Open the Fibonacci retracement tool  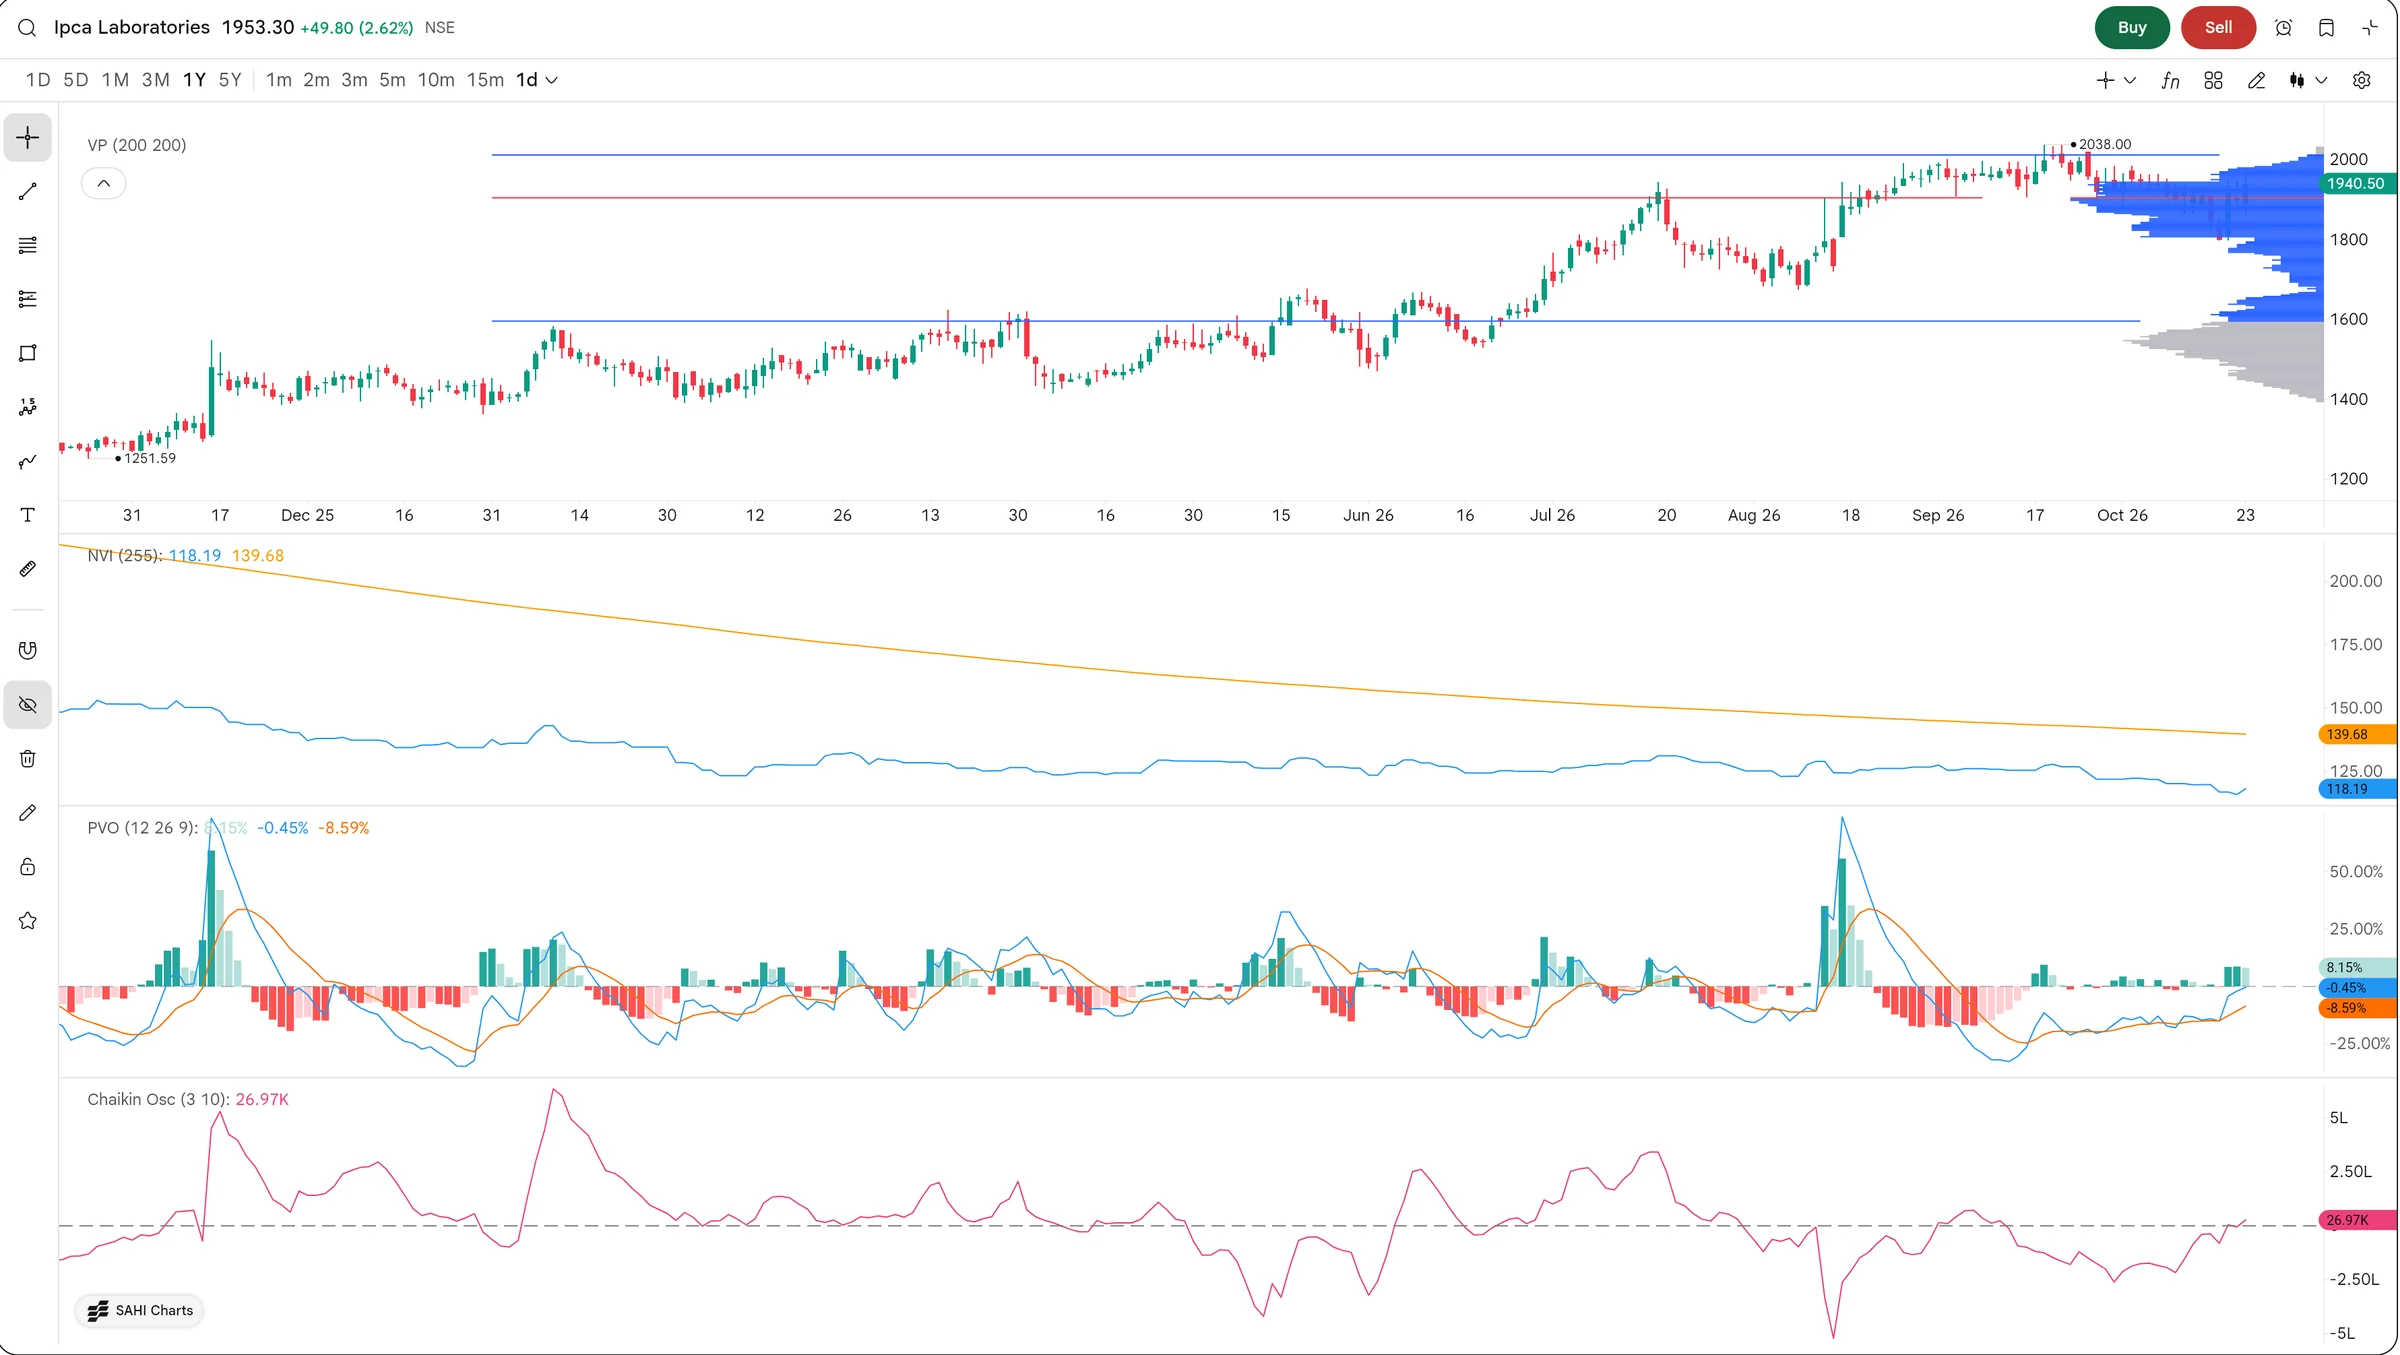pyautogui.click(x=28, y=299)
